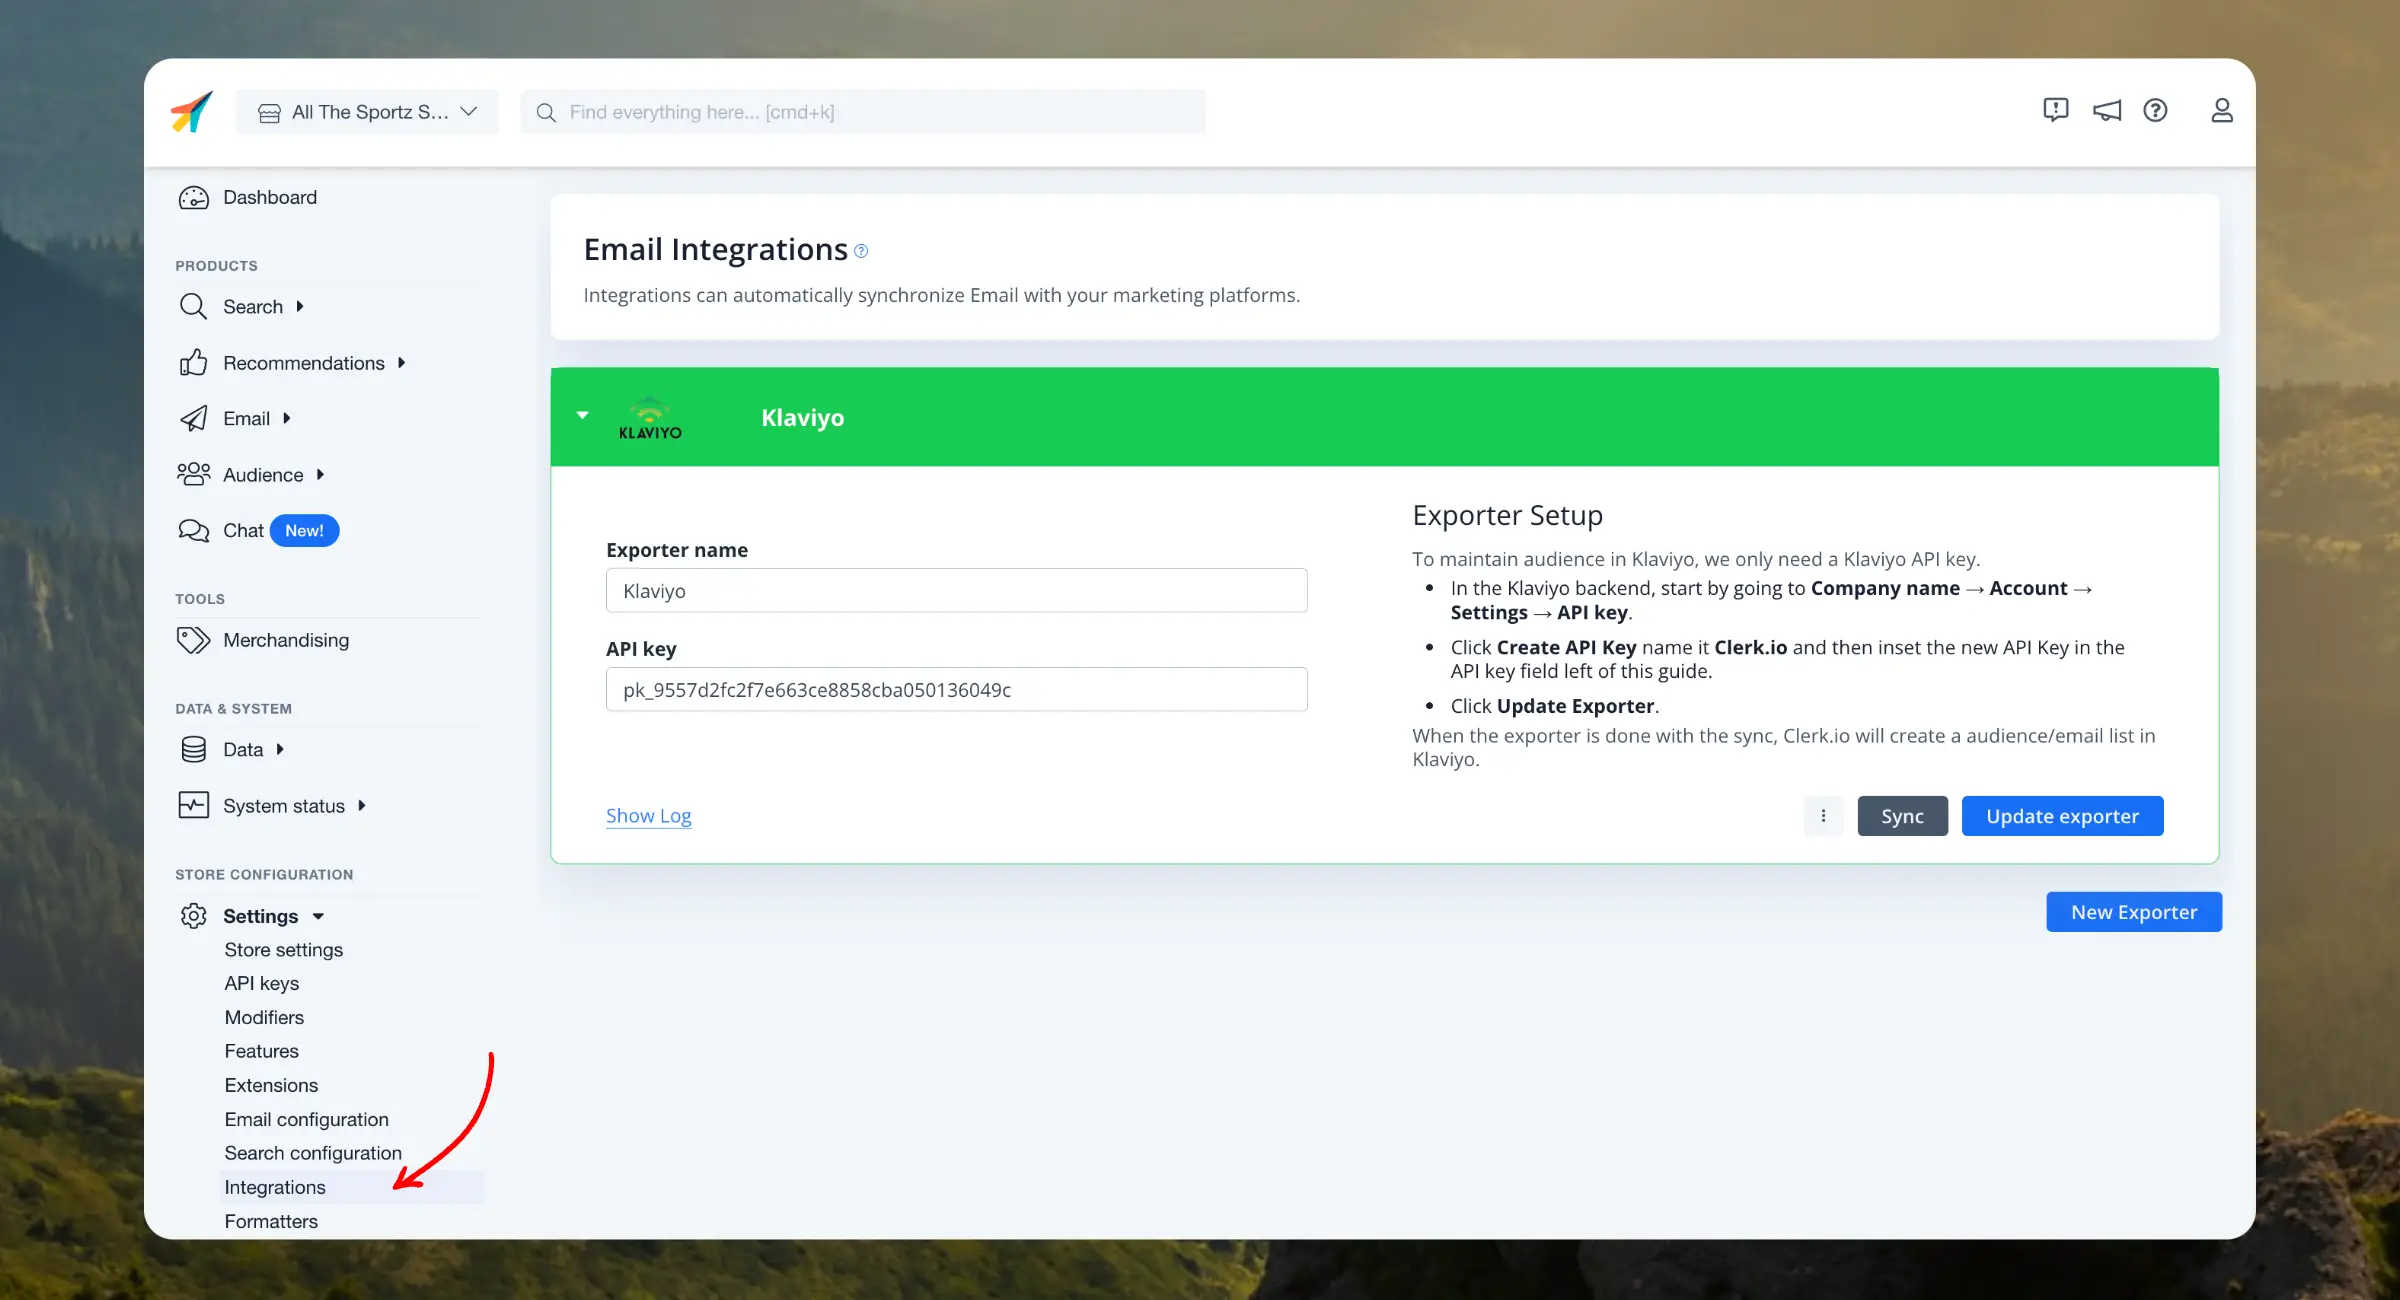This screenshot has width=2400, height=1300.
Task: Click the Email Integrations page heading
Action: tap(715, 250)
